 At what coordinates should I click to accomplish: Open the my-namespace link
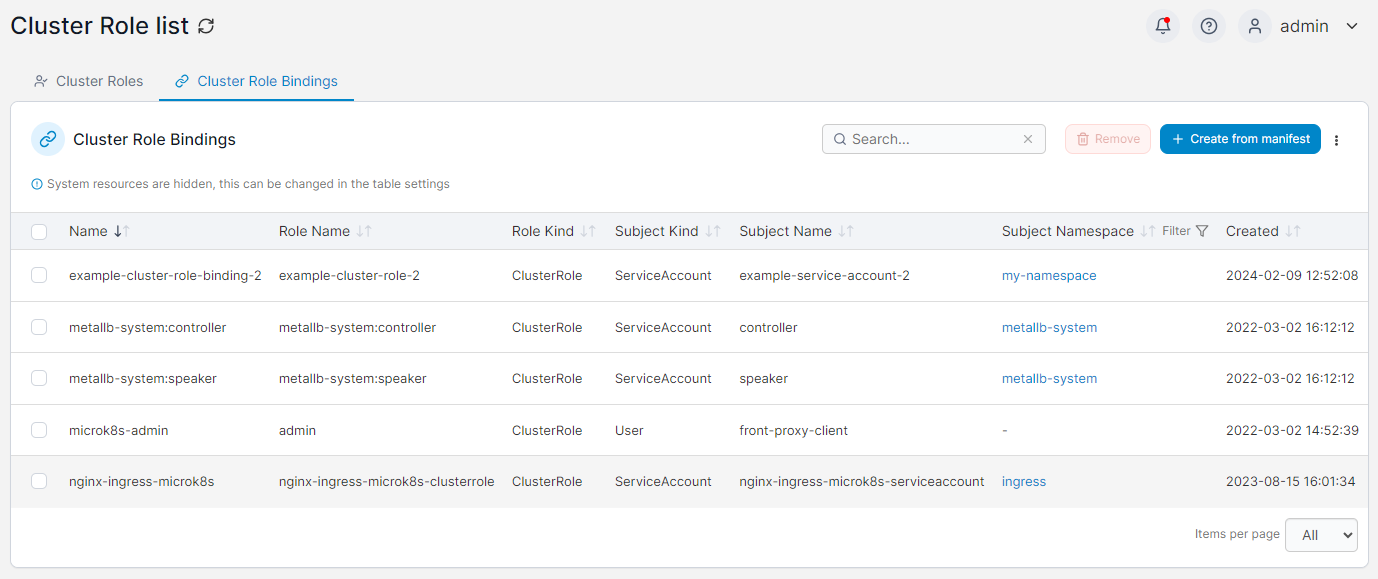click(x=1049, y=275)
